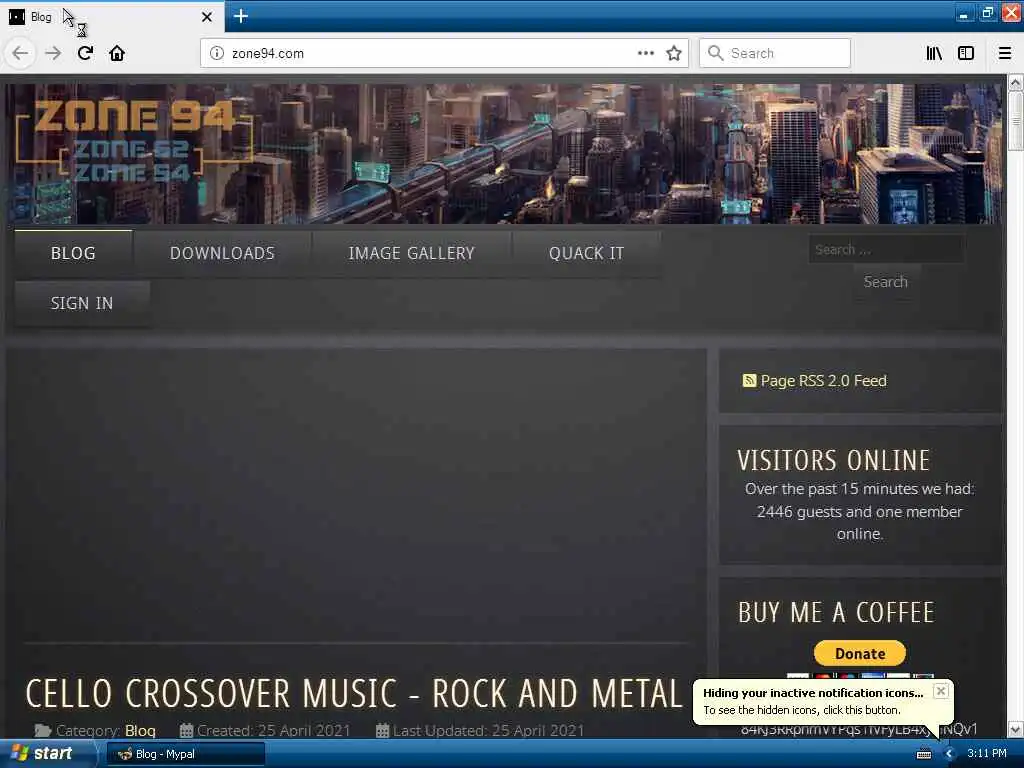This screenshot has height=768, width=1024.
Task: Open the IMAGE GALLERY menu item
Action: [411, 253]
